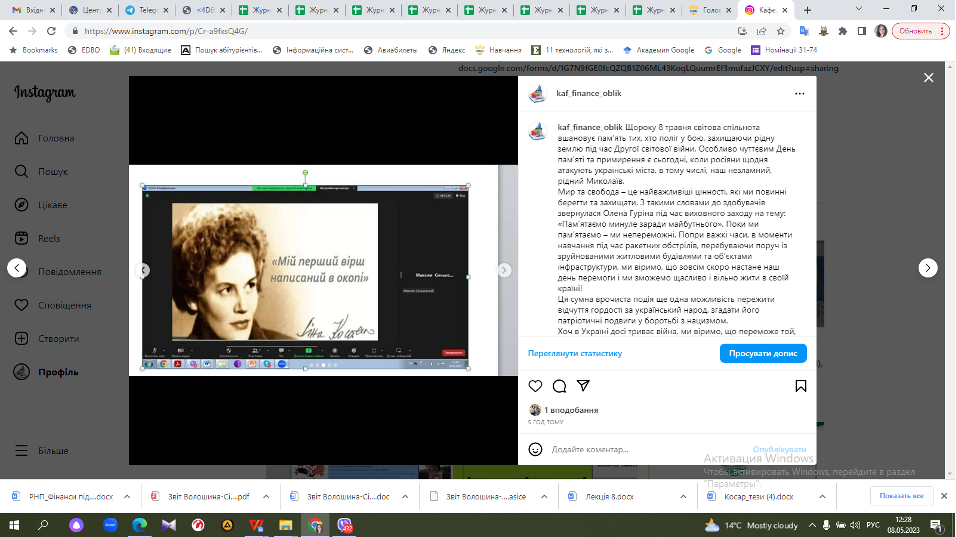Click the comment speech bubble icon
956x537 pixels.
560,386
